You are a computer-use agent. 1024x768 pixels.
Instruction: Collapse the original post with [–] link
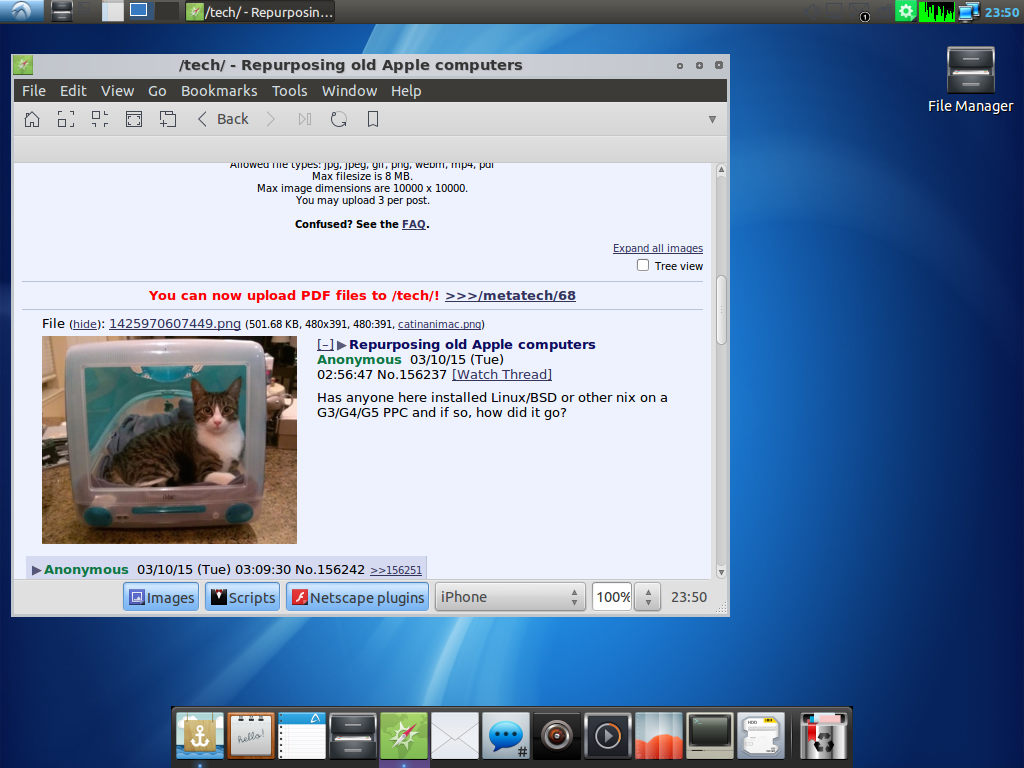pos(325,344)
